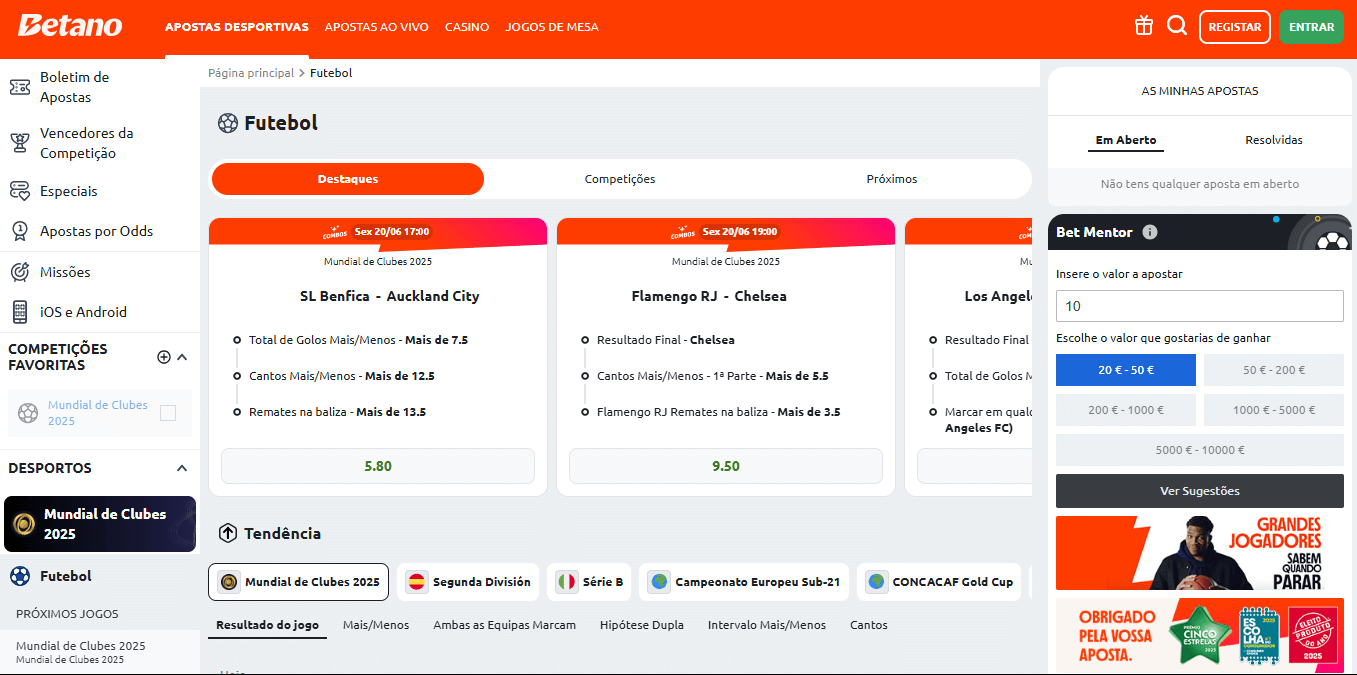Select the 200 € - 1000 € win range
The height and width of the screenshot is (675, 1357).
point(1126,410)
